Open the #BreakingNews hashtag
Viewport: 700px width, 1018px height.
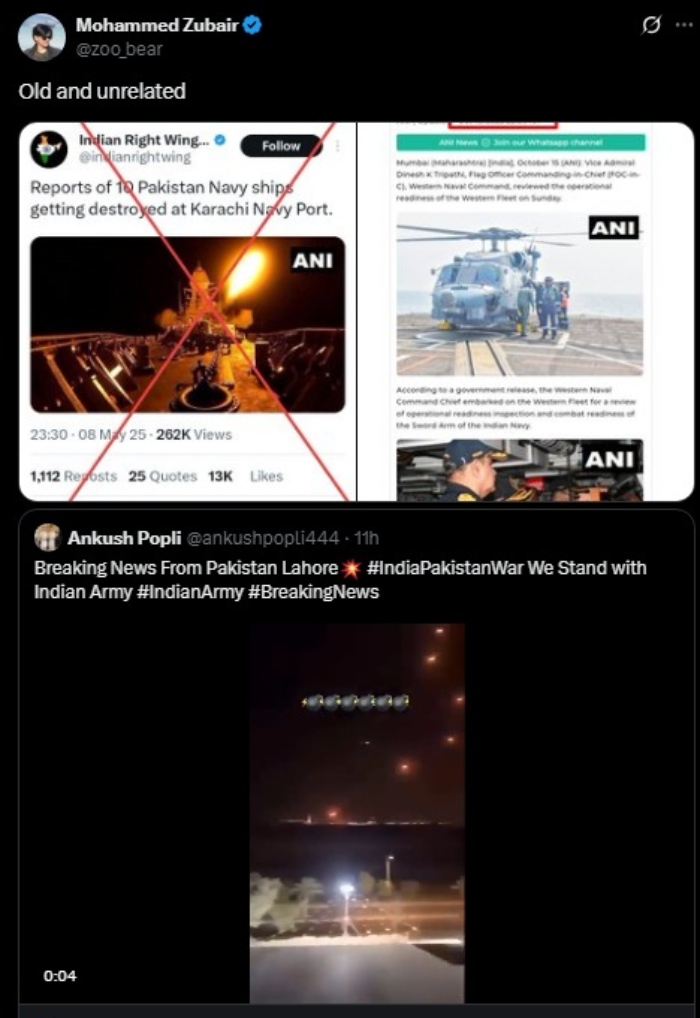[x=313, y=592]
